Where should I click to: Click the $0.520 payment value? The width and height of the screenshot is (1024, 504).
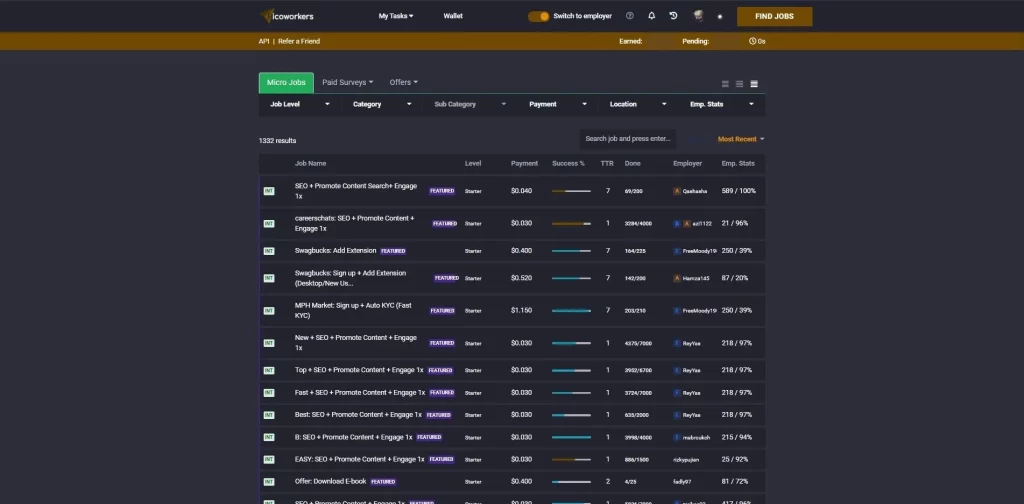pyautogui.click(x=521, y=278)
